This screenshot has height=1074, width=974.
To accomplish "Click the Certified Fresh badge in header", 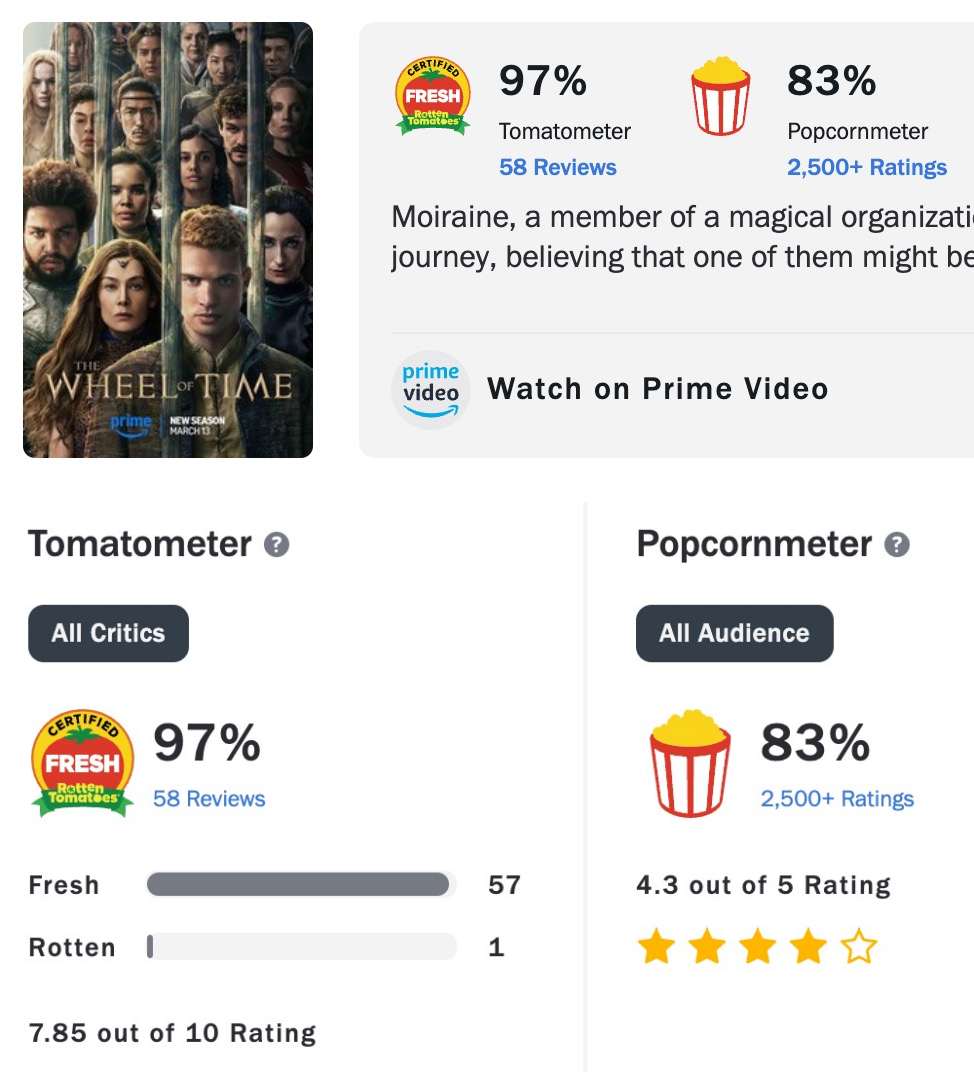I will click(x=432, y=97).
